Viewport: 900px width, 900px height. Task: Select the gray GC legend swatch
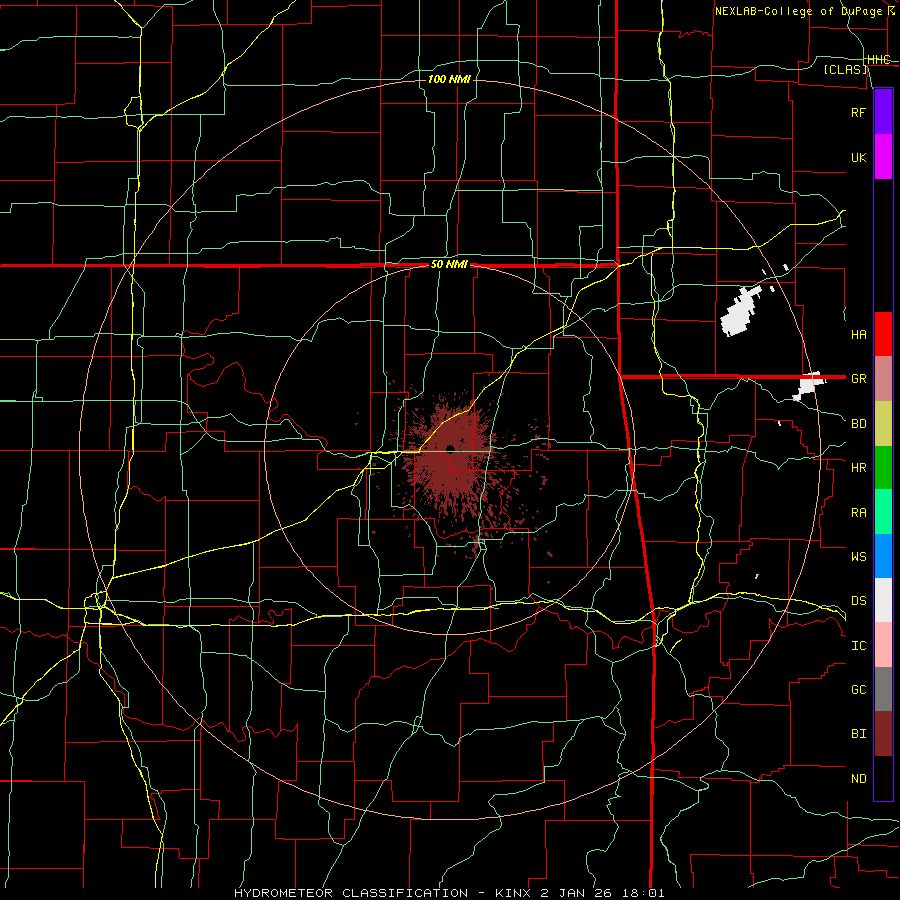[x=883, y=689]
